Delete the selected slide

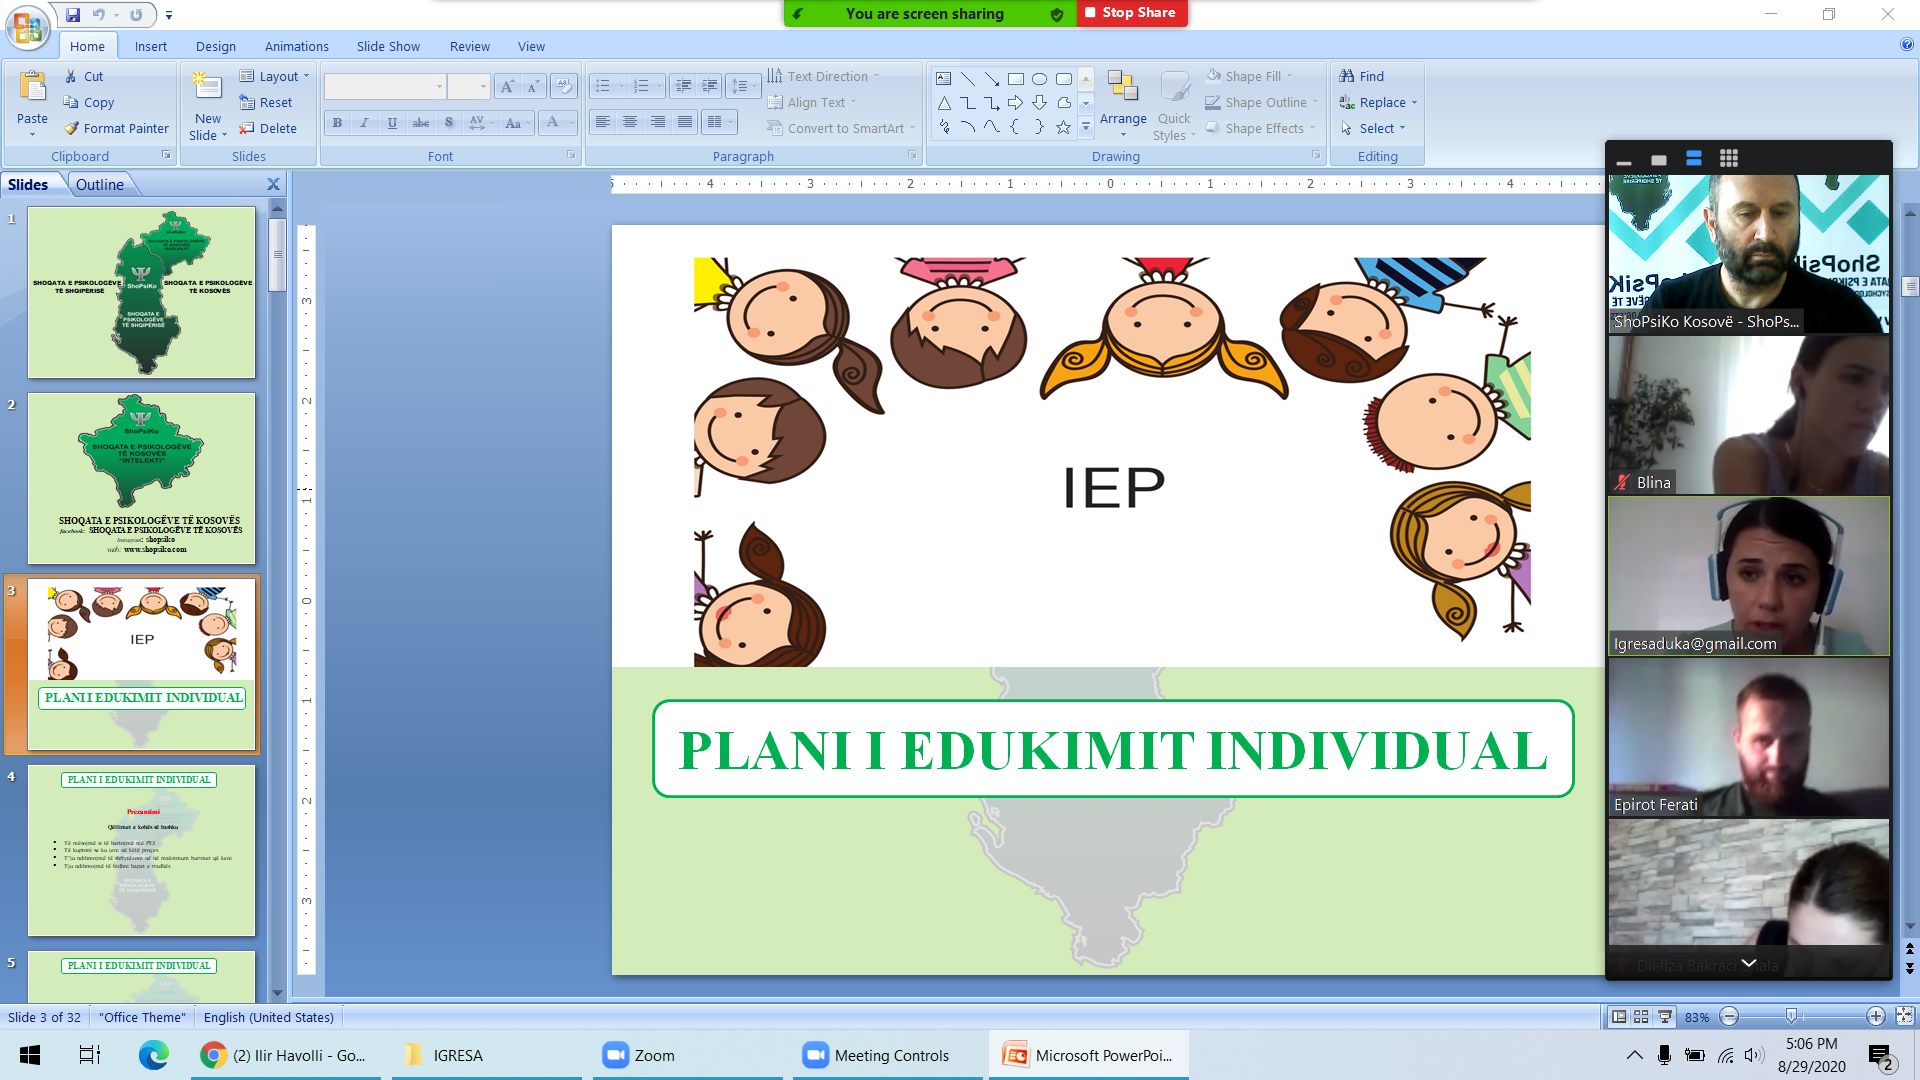[267, 128]
